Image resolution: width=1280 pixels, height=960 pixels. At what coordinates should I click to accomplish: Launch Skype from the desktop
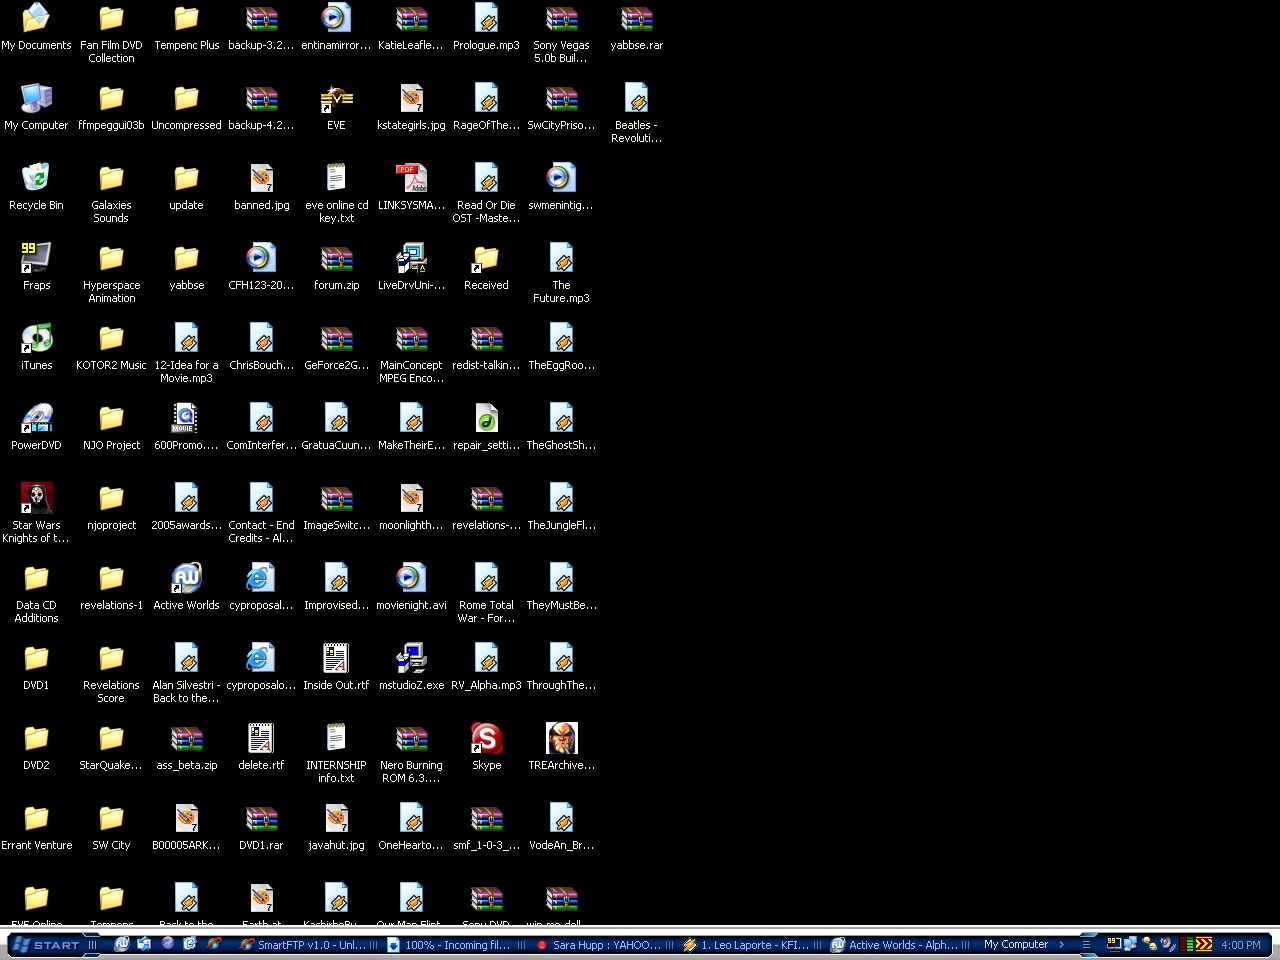486,738
